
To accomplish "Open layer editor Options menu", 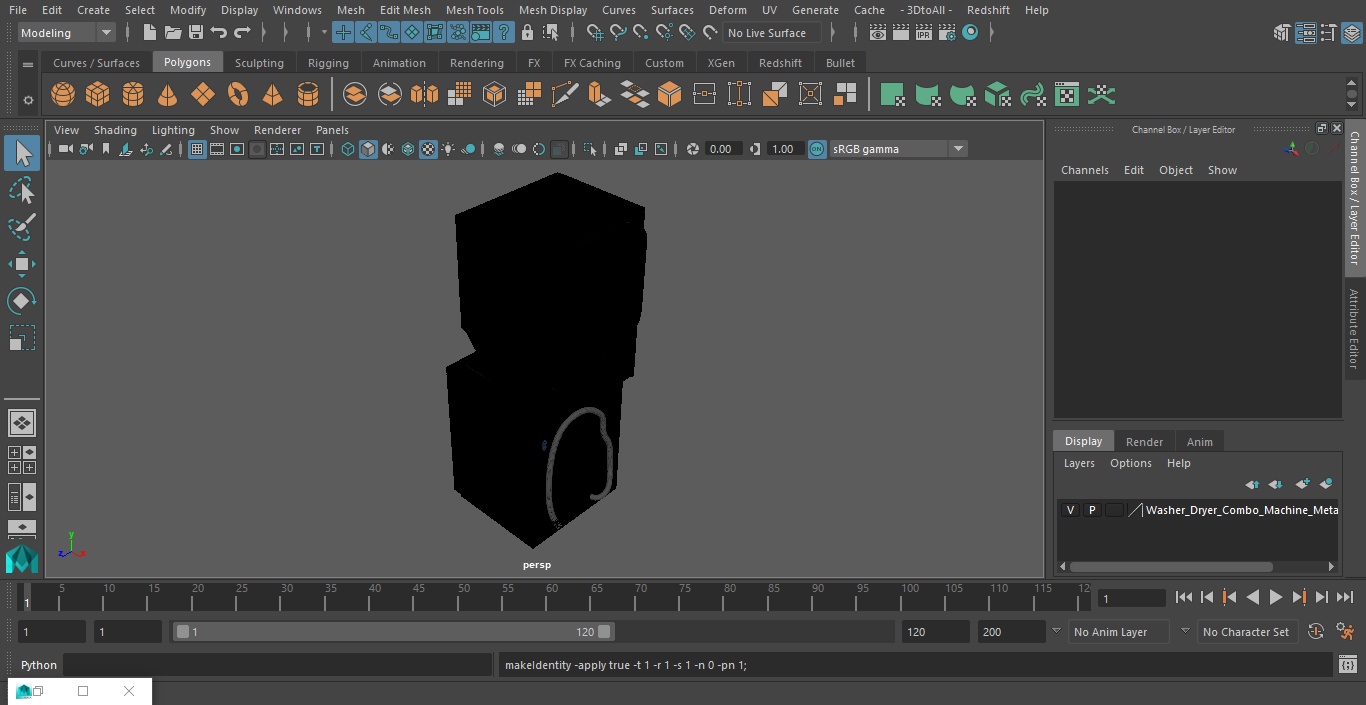I will (1131, 463).
